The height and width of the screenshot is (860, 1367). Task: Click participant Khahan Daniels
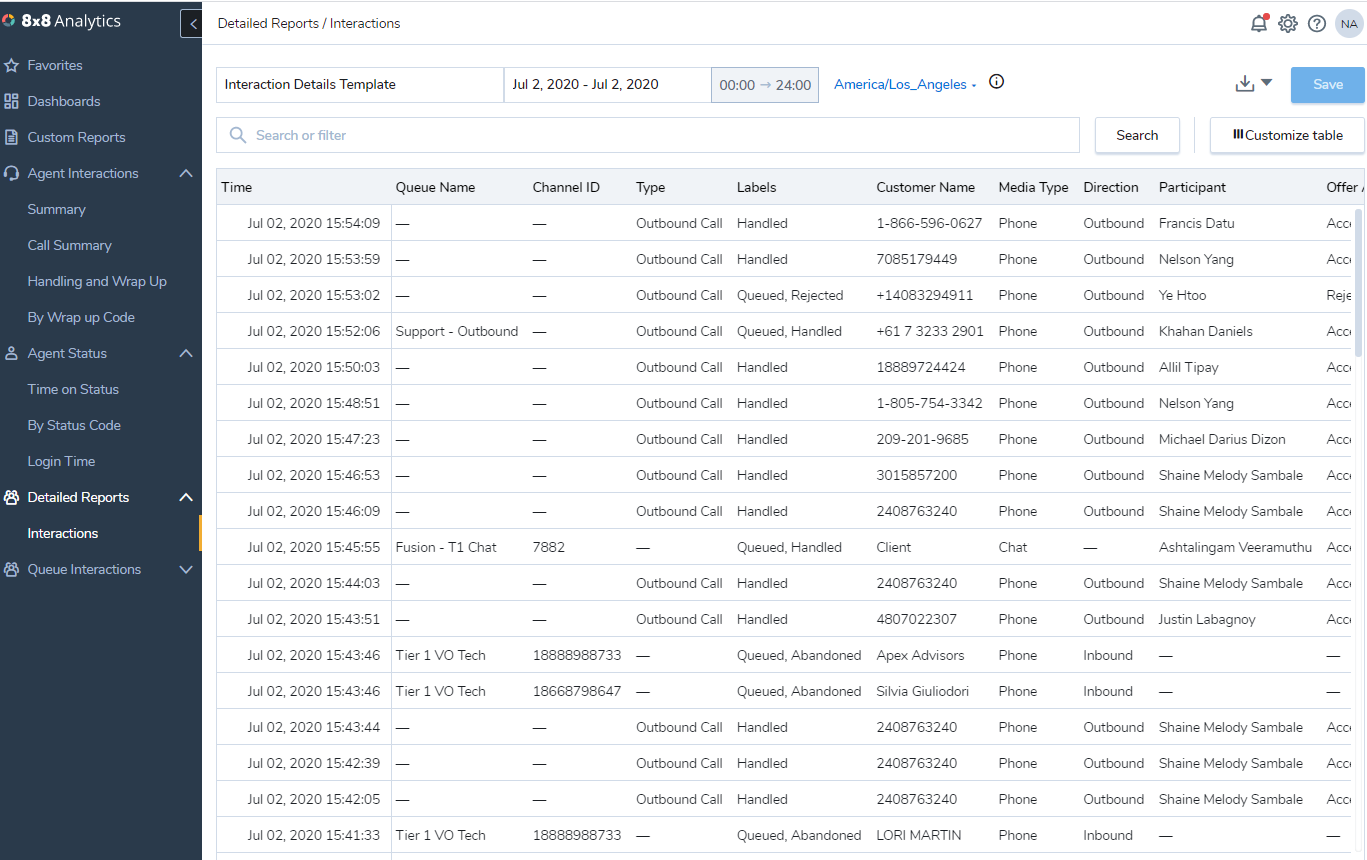pyautogui.click(x=1205, y=331)
